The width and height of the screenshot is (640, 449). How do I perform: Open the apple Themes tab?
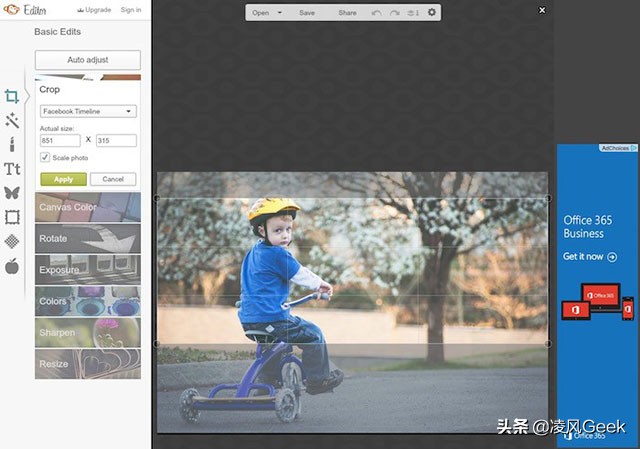pos(12,266)
